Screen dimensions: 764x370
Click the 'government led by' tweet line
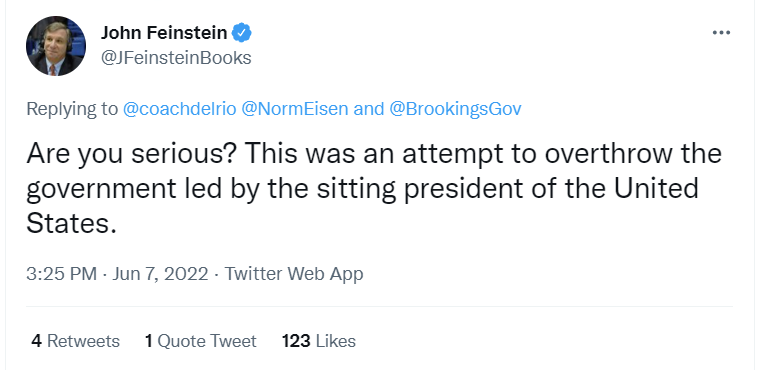click(362, 189)
